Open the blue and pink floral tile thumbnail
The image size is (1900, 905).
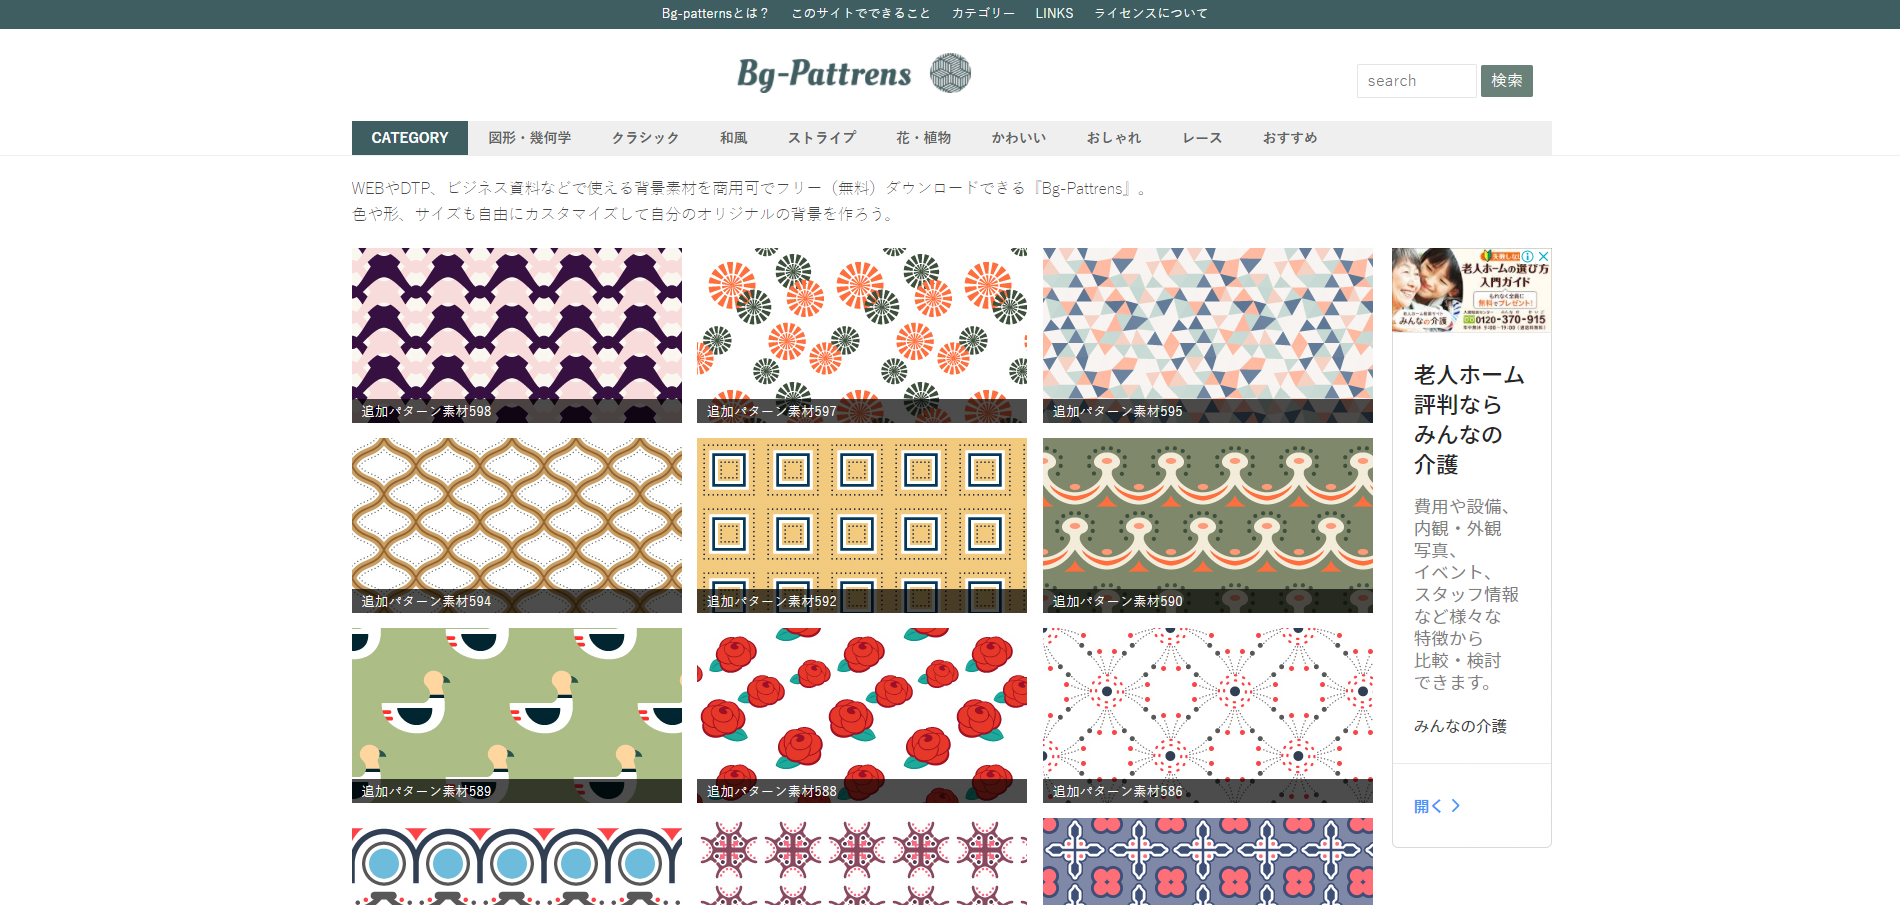click(x=1208, y=862)
